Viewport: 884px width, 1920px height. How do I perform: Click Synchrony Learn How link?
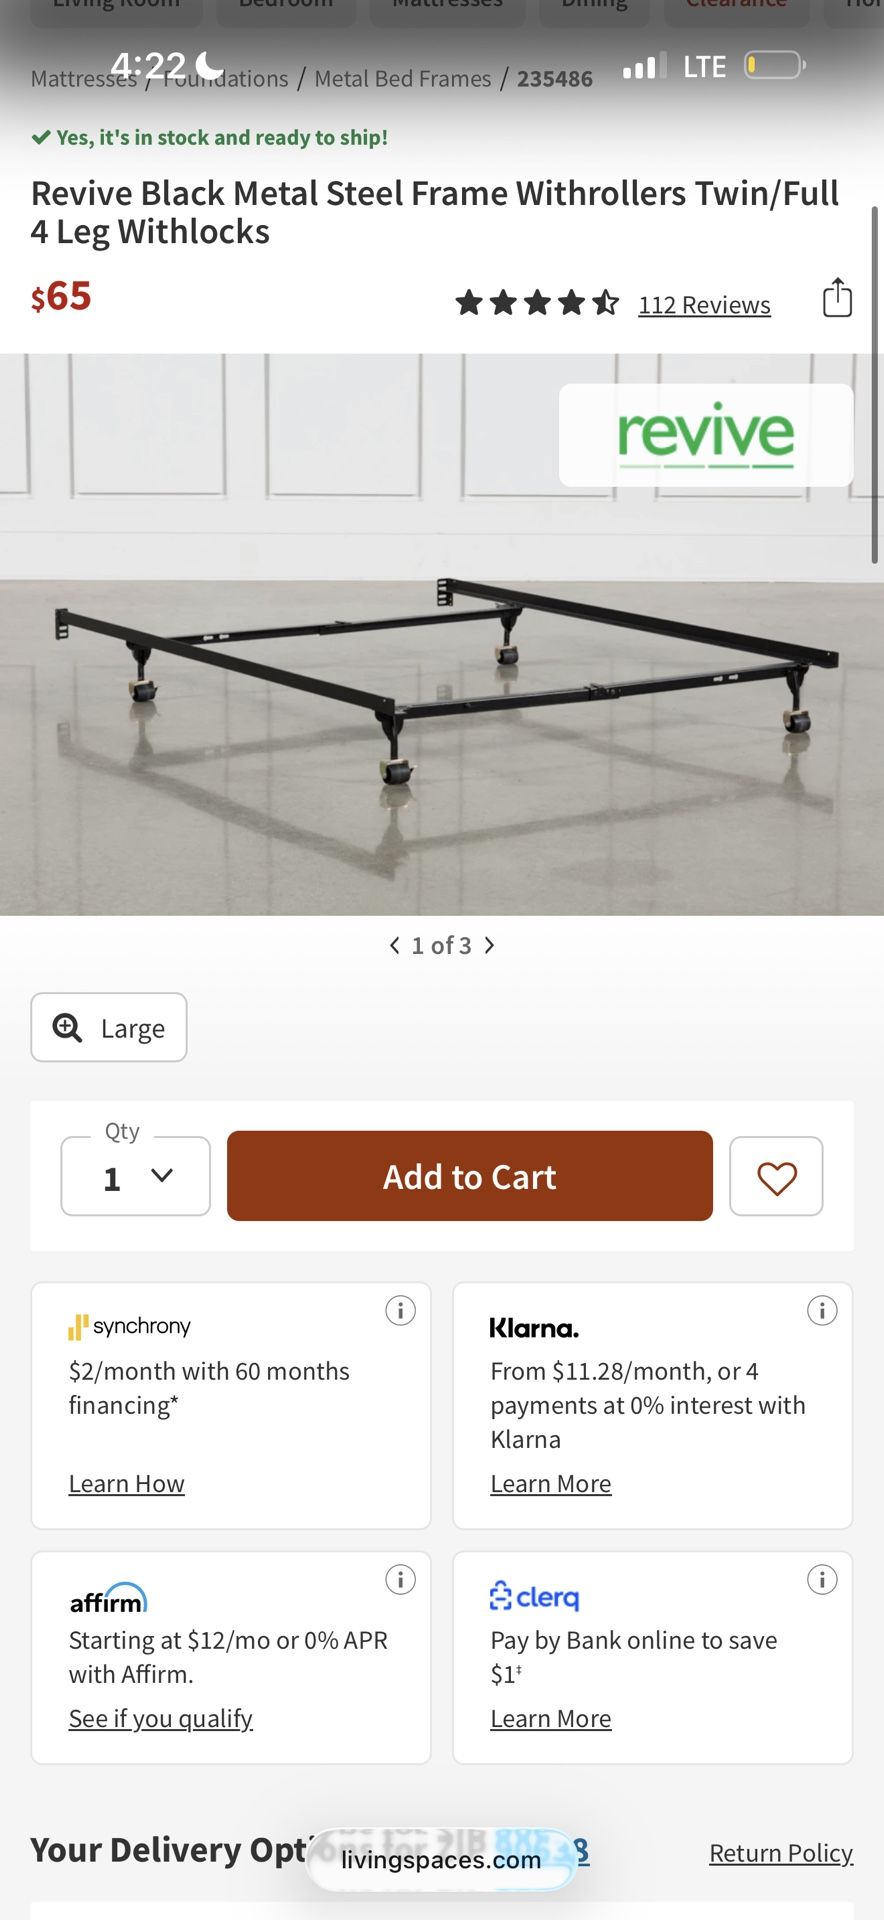tap(127, 1484)
